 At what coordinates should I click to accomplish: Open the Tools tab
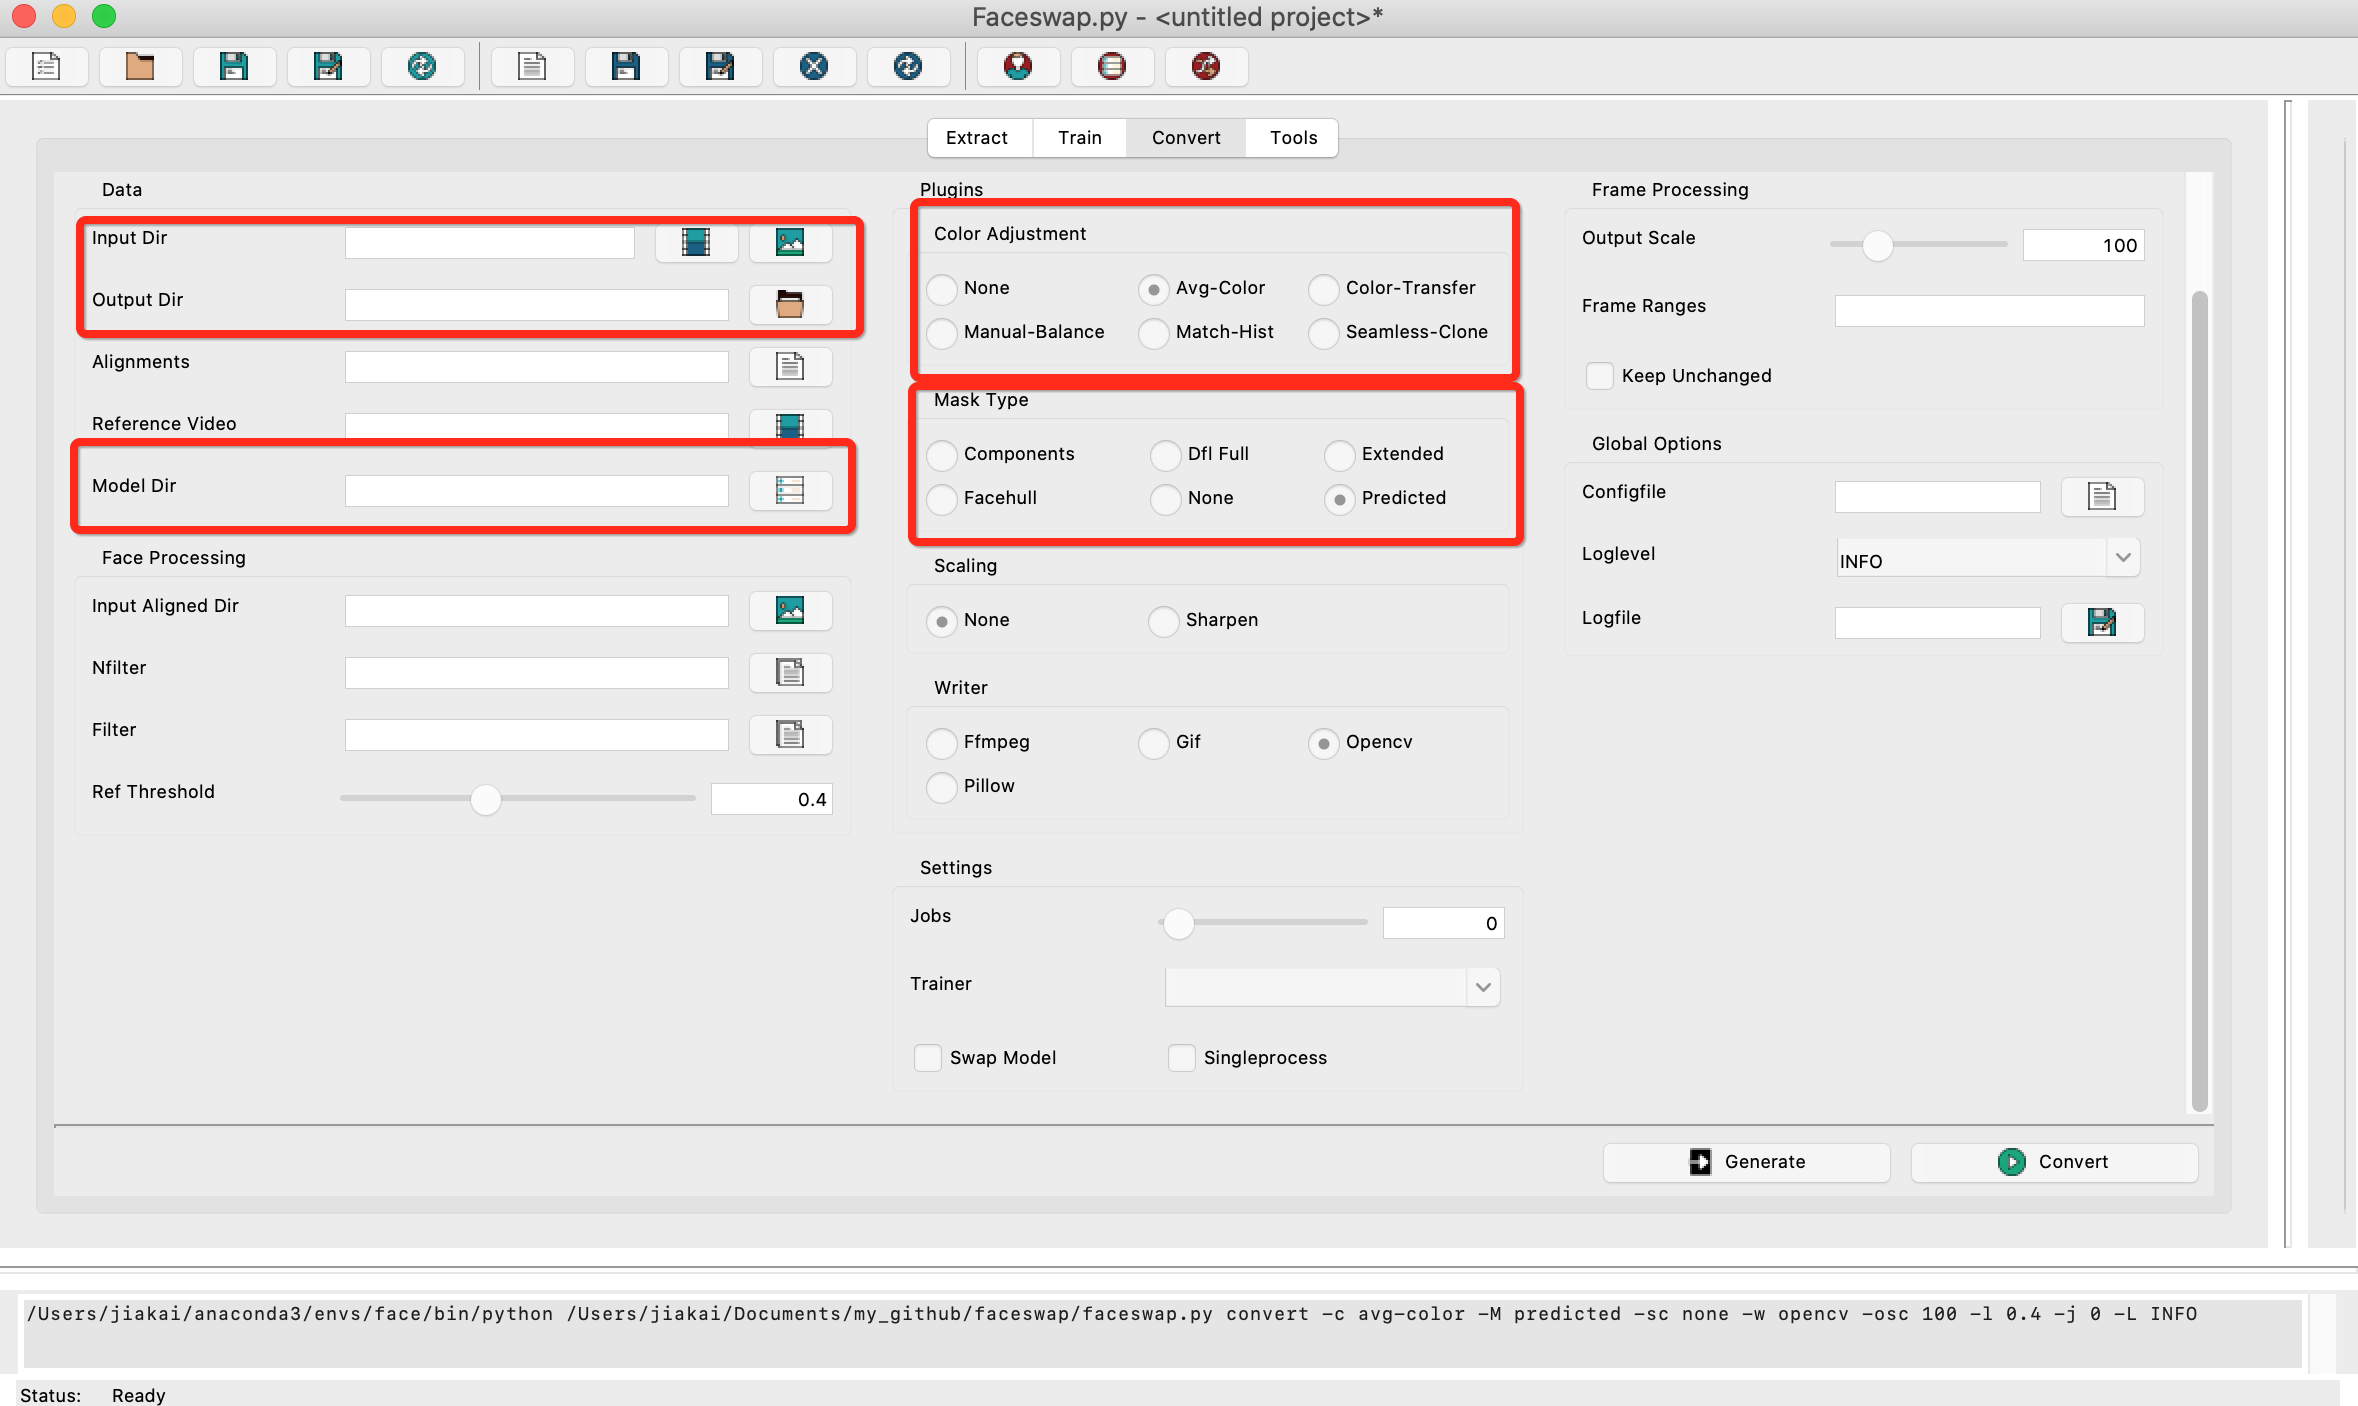tap(1293, 138)
